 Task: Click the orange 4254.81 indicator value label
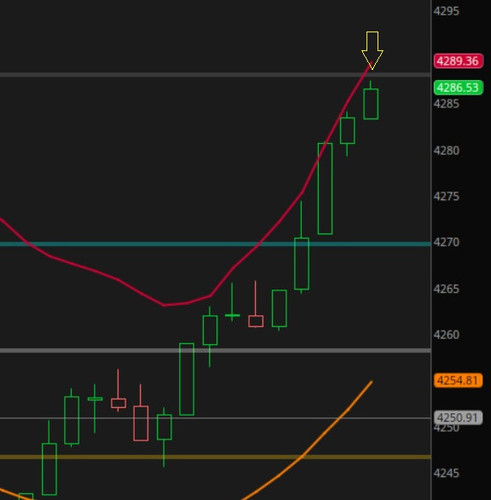coord(458,380)
